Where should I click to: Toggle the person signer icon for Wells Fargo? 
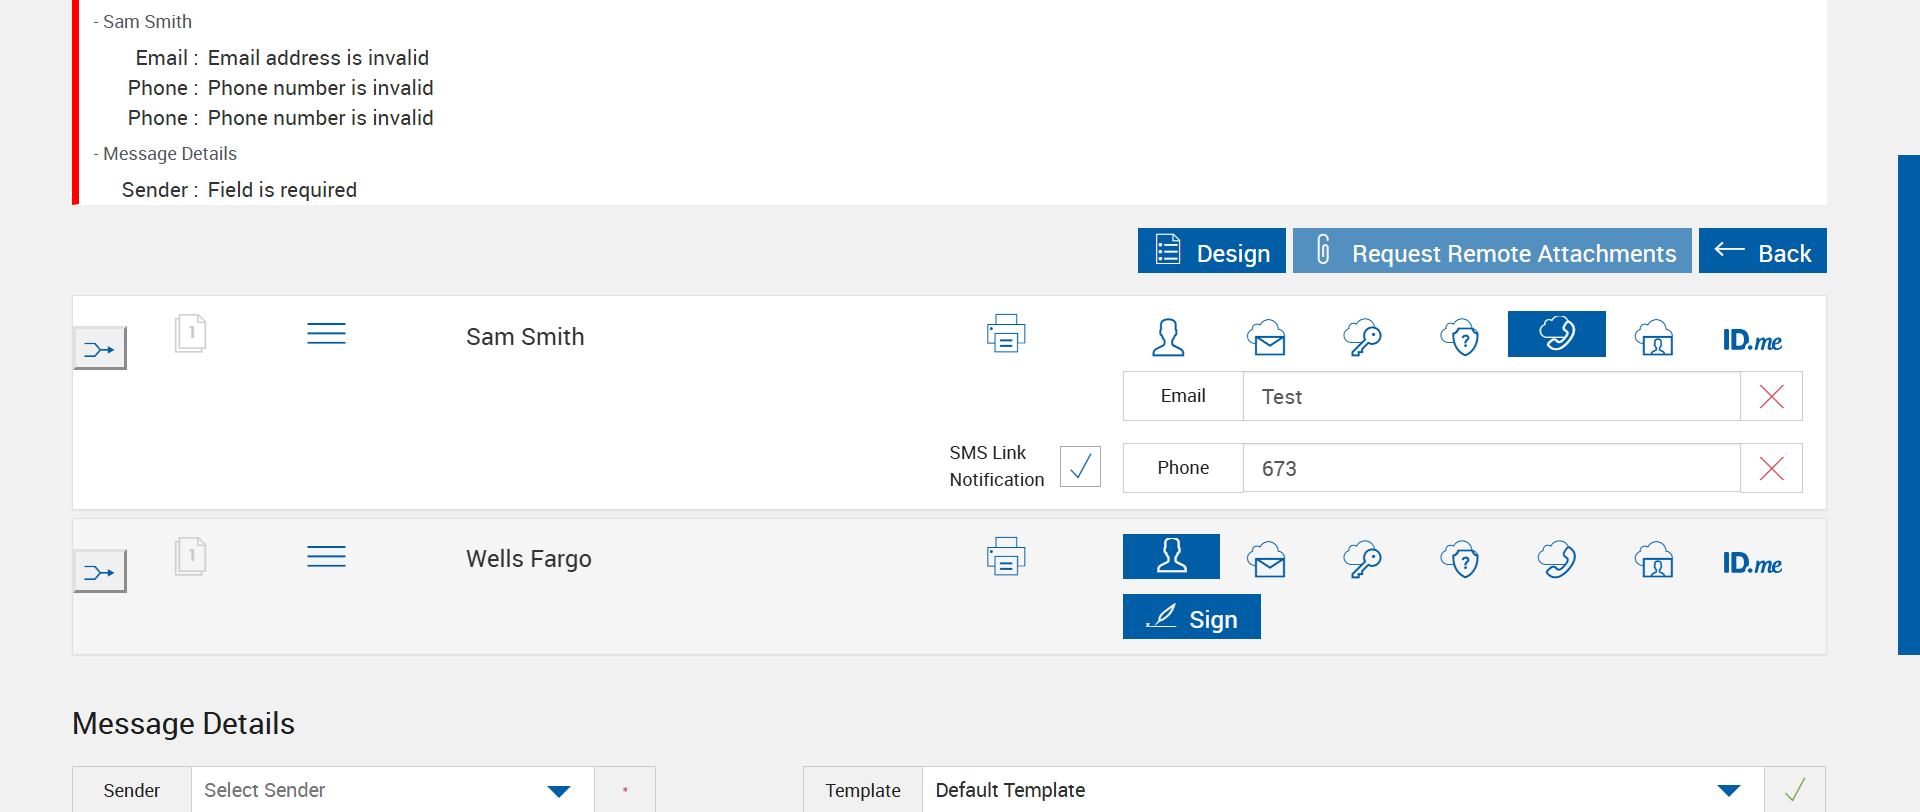[1171, 556]
